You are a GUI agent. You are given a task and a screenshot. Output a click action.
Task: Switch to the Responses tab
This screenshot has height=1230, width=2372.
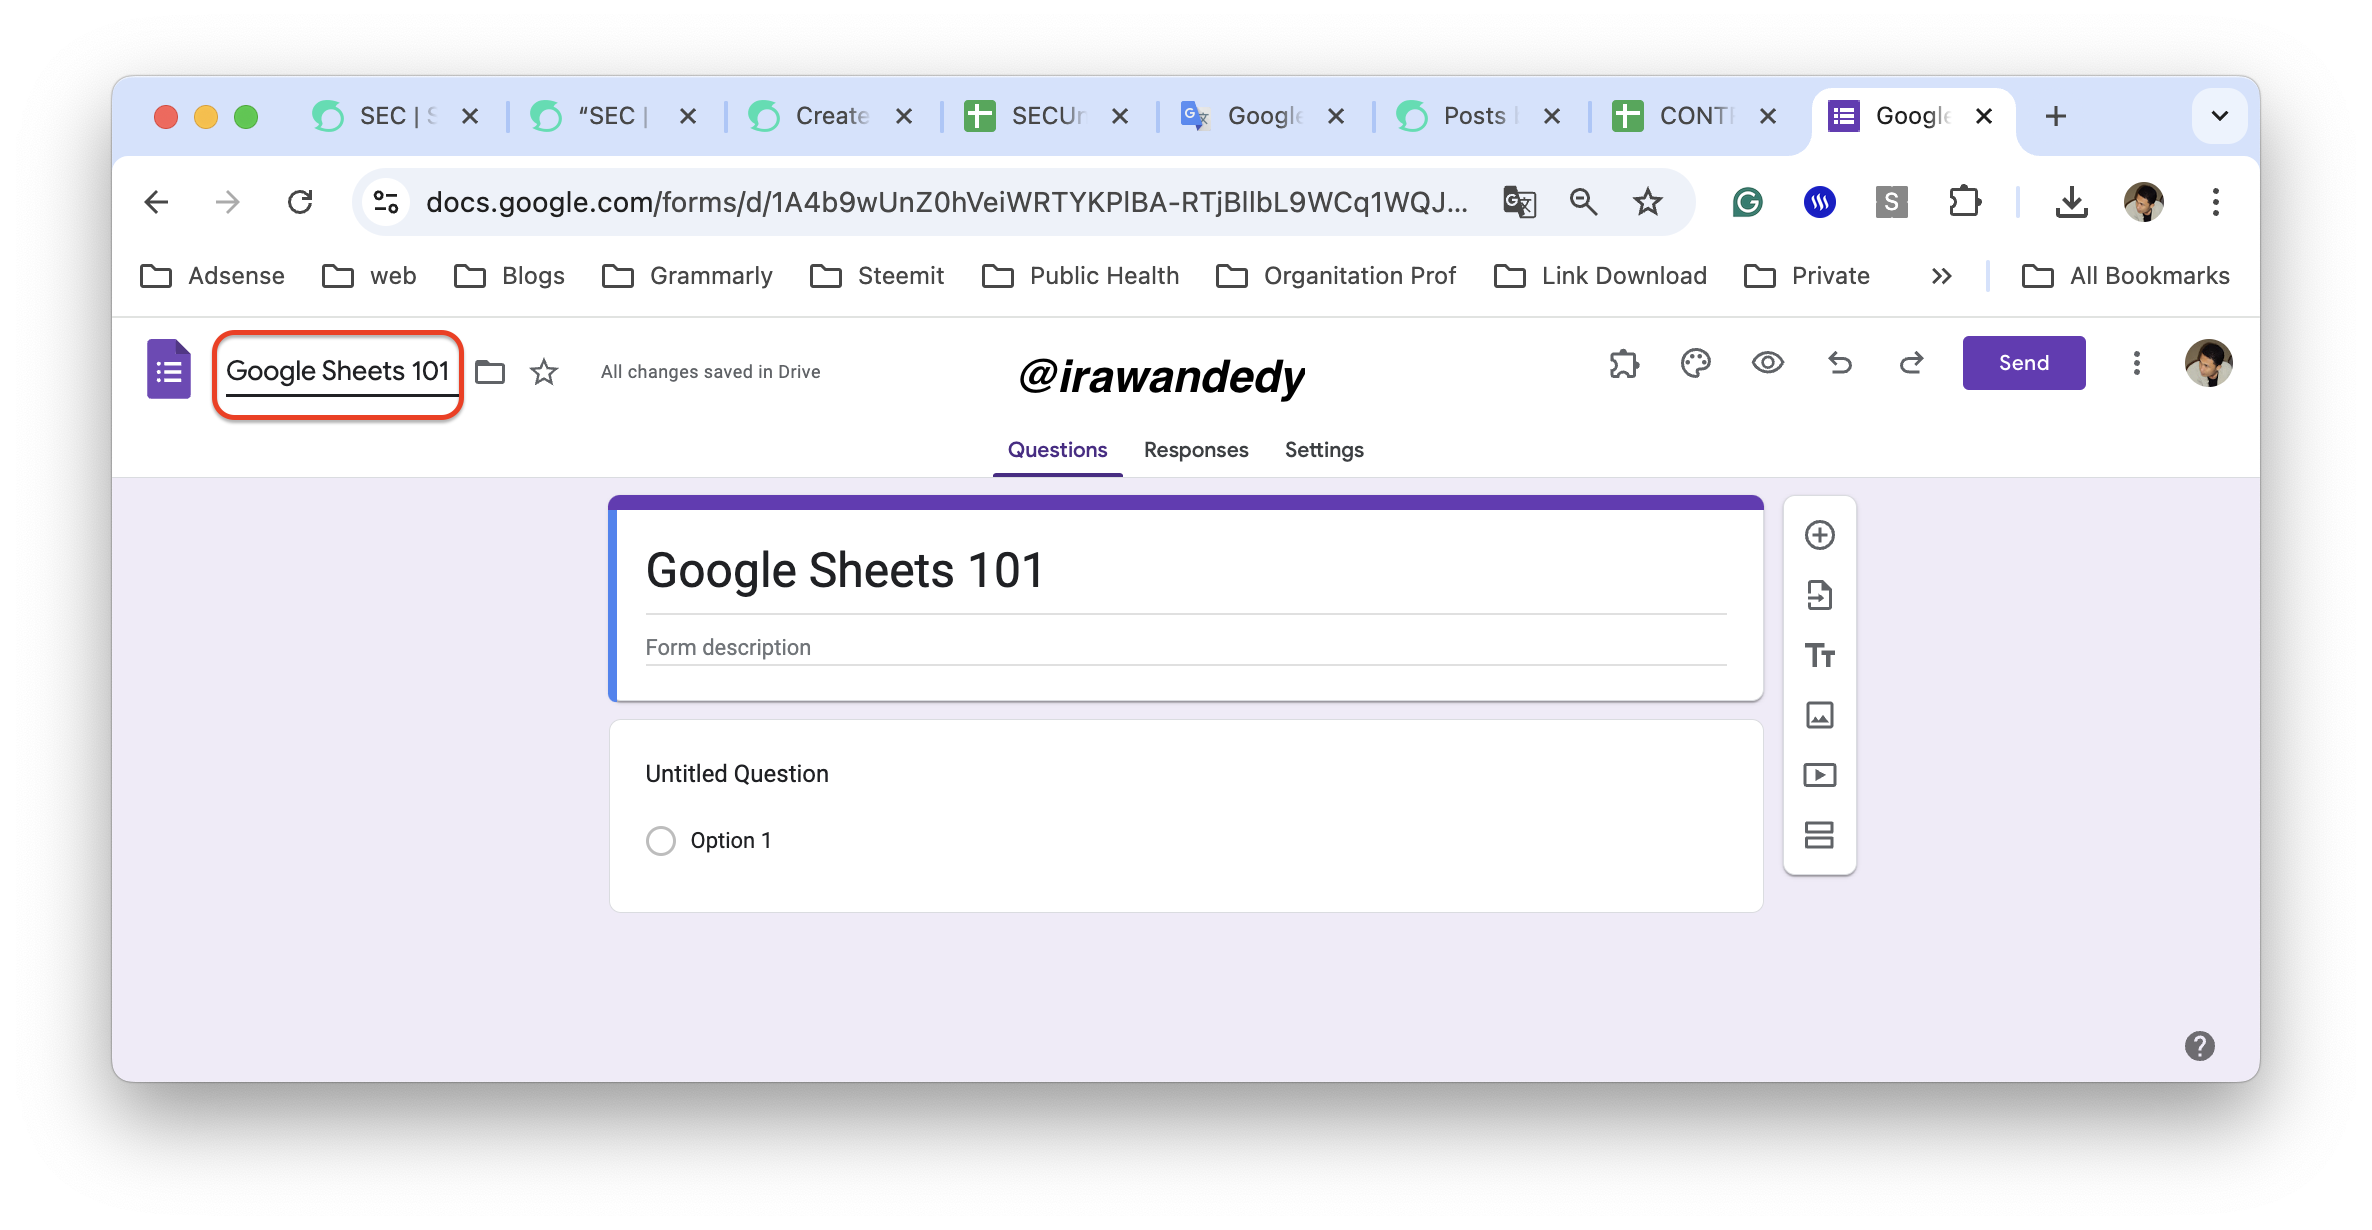point(1196,450)
